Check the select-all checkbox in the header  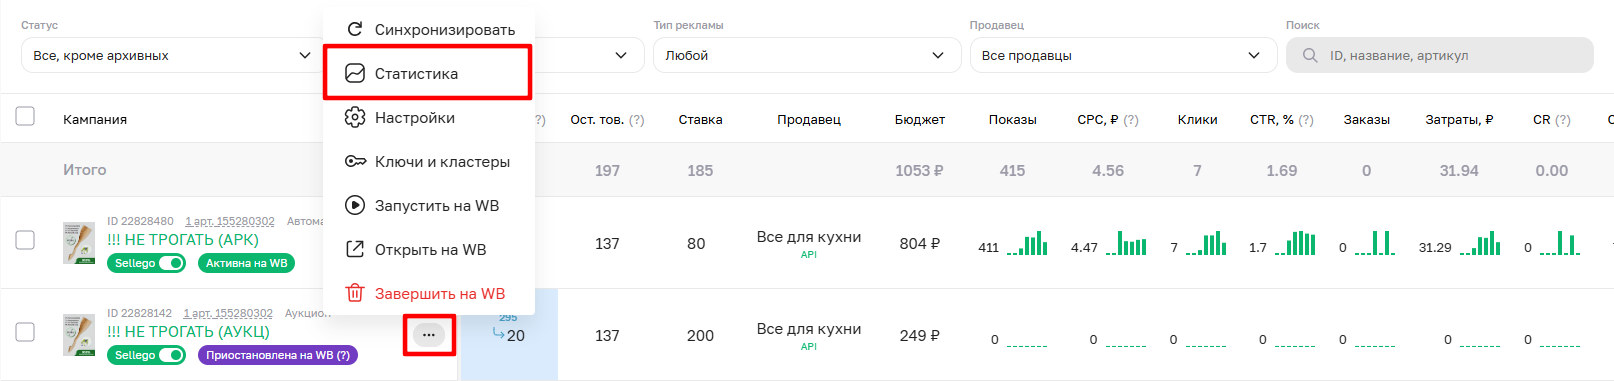(x=25, y=117)
